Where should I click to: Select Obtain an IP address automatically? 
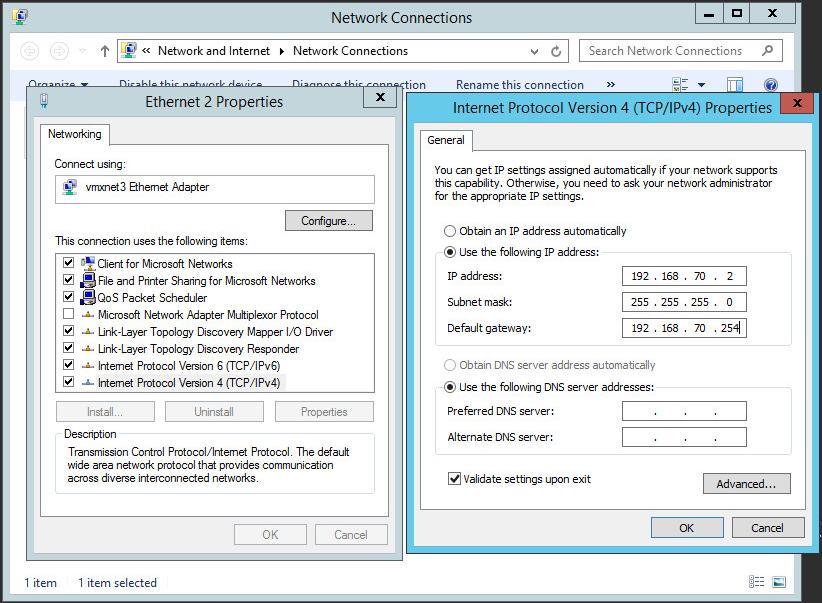(451, 231)
